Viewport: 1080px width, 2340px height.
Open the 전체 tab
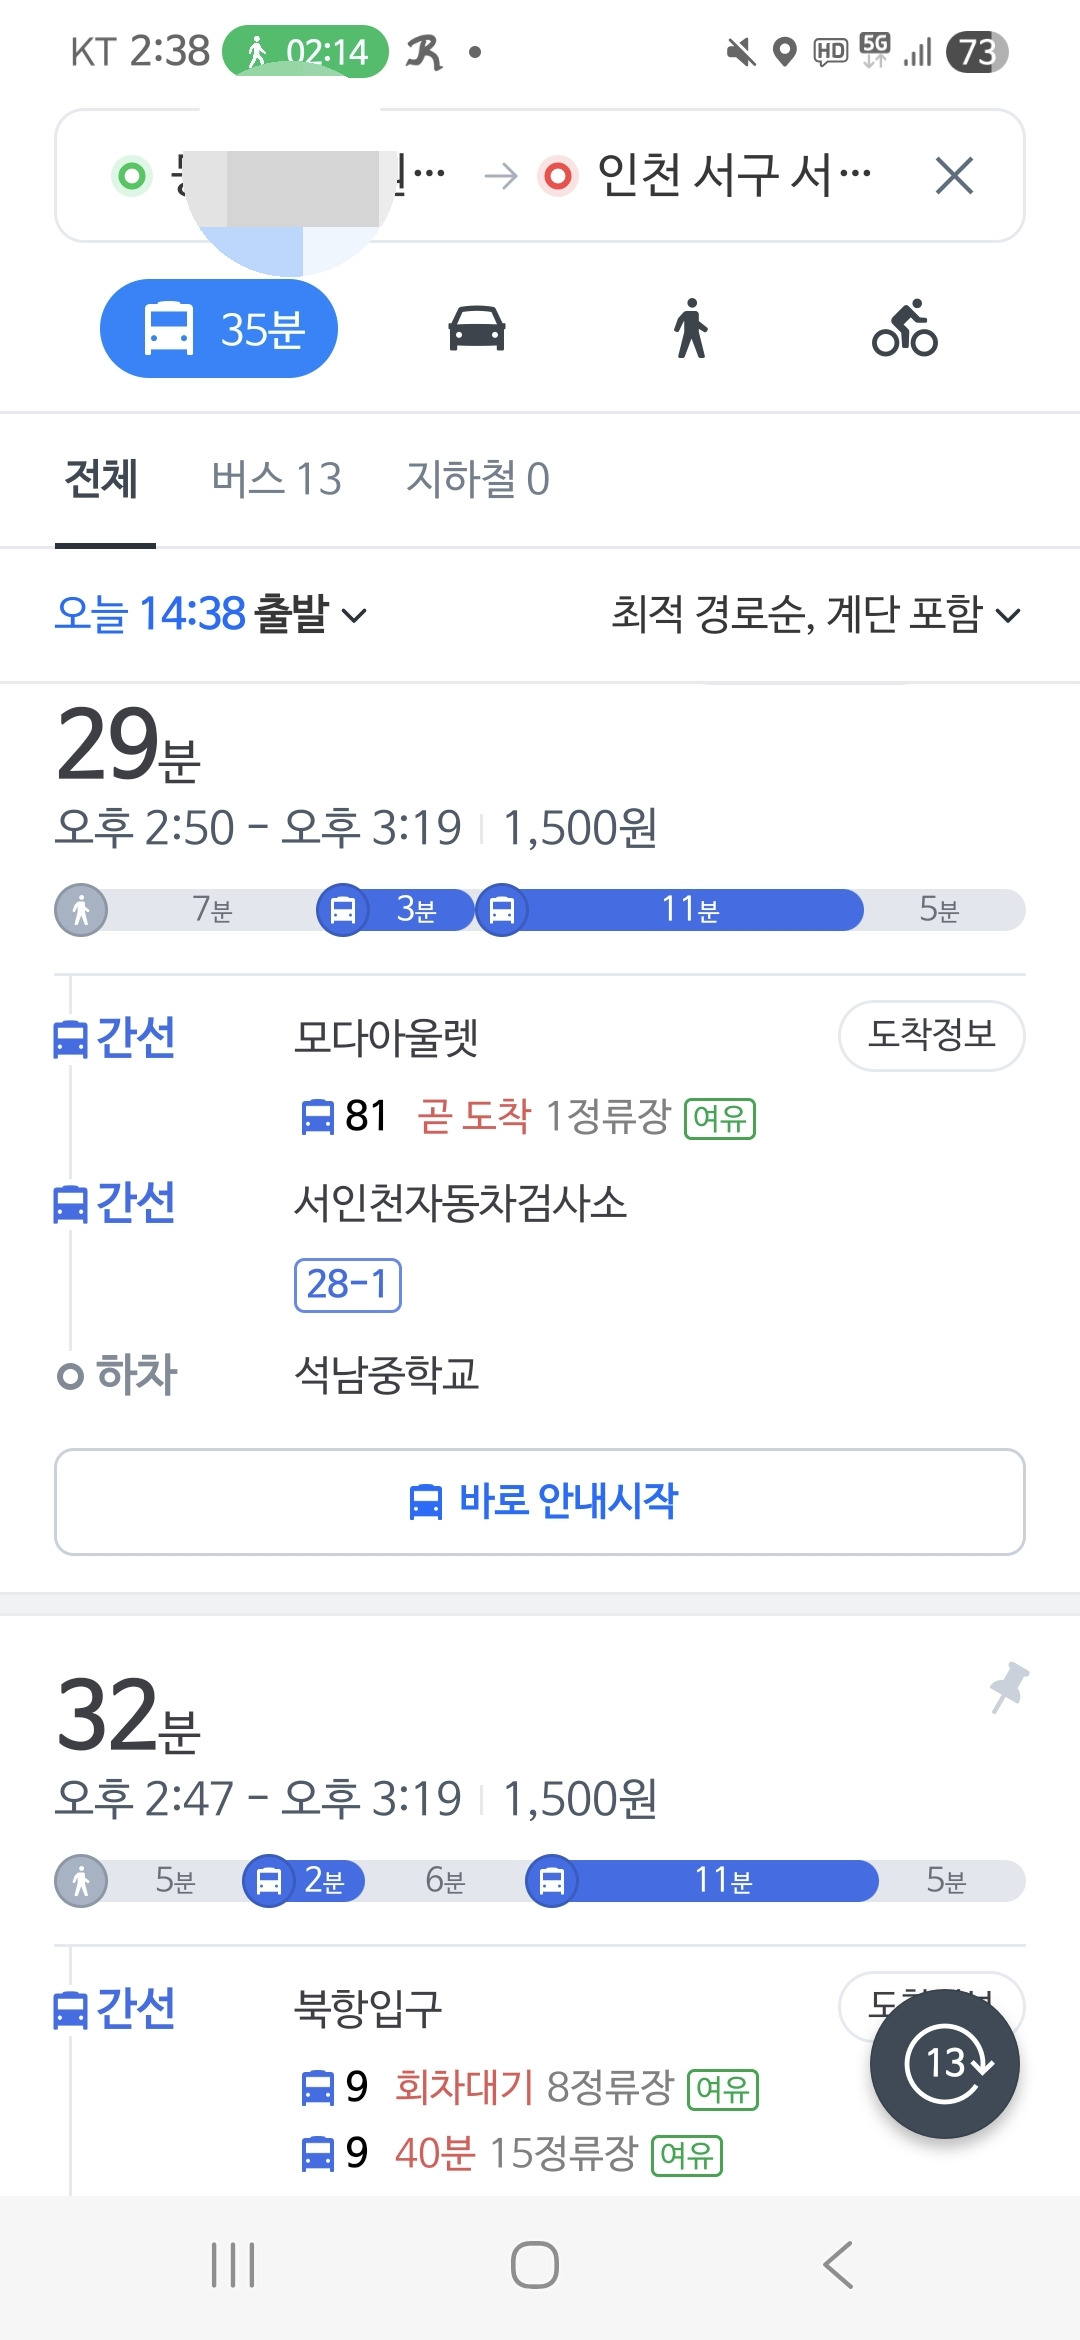coord(101,479)
